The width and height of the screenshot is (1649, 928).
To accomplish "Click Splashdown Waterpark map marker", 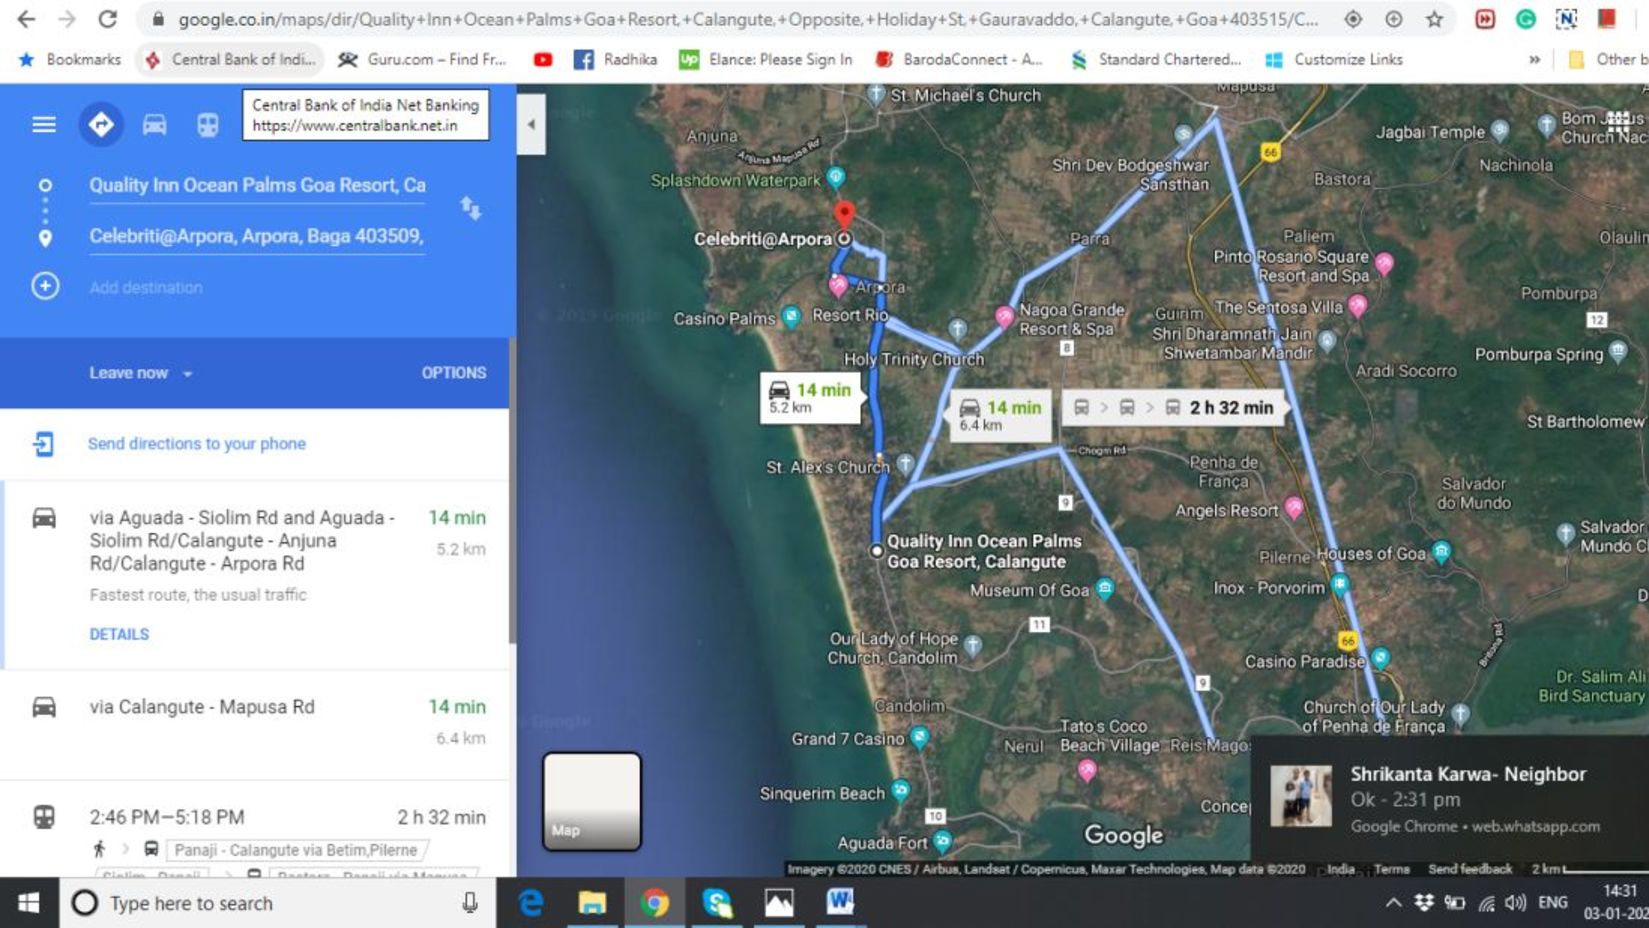I will (x=836, y=178).
